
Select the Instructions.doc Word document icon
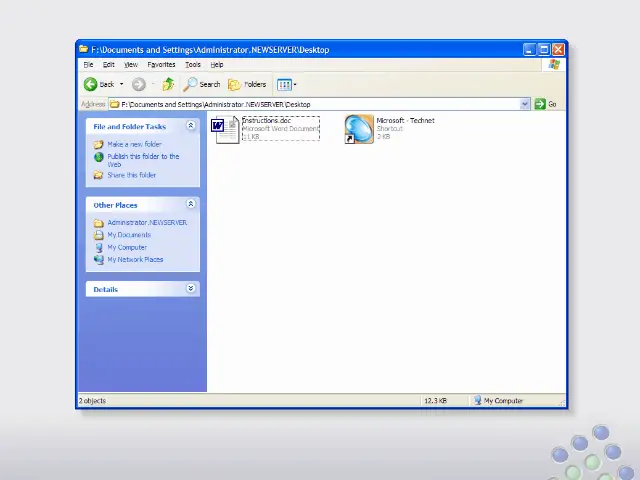224,129
